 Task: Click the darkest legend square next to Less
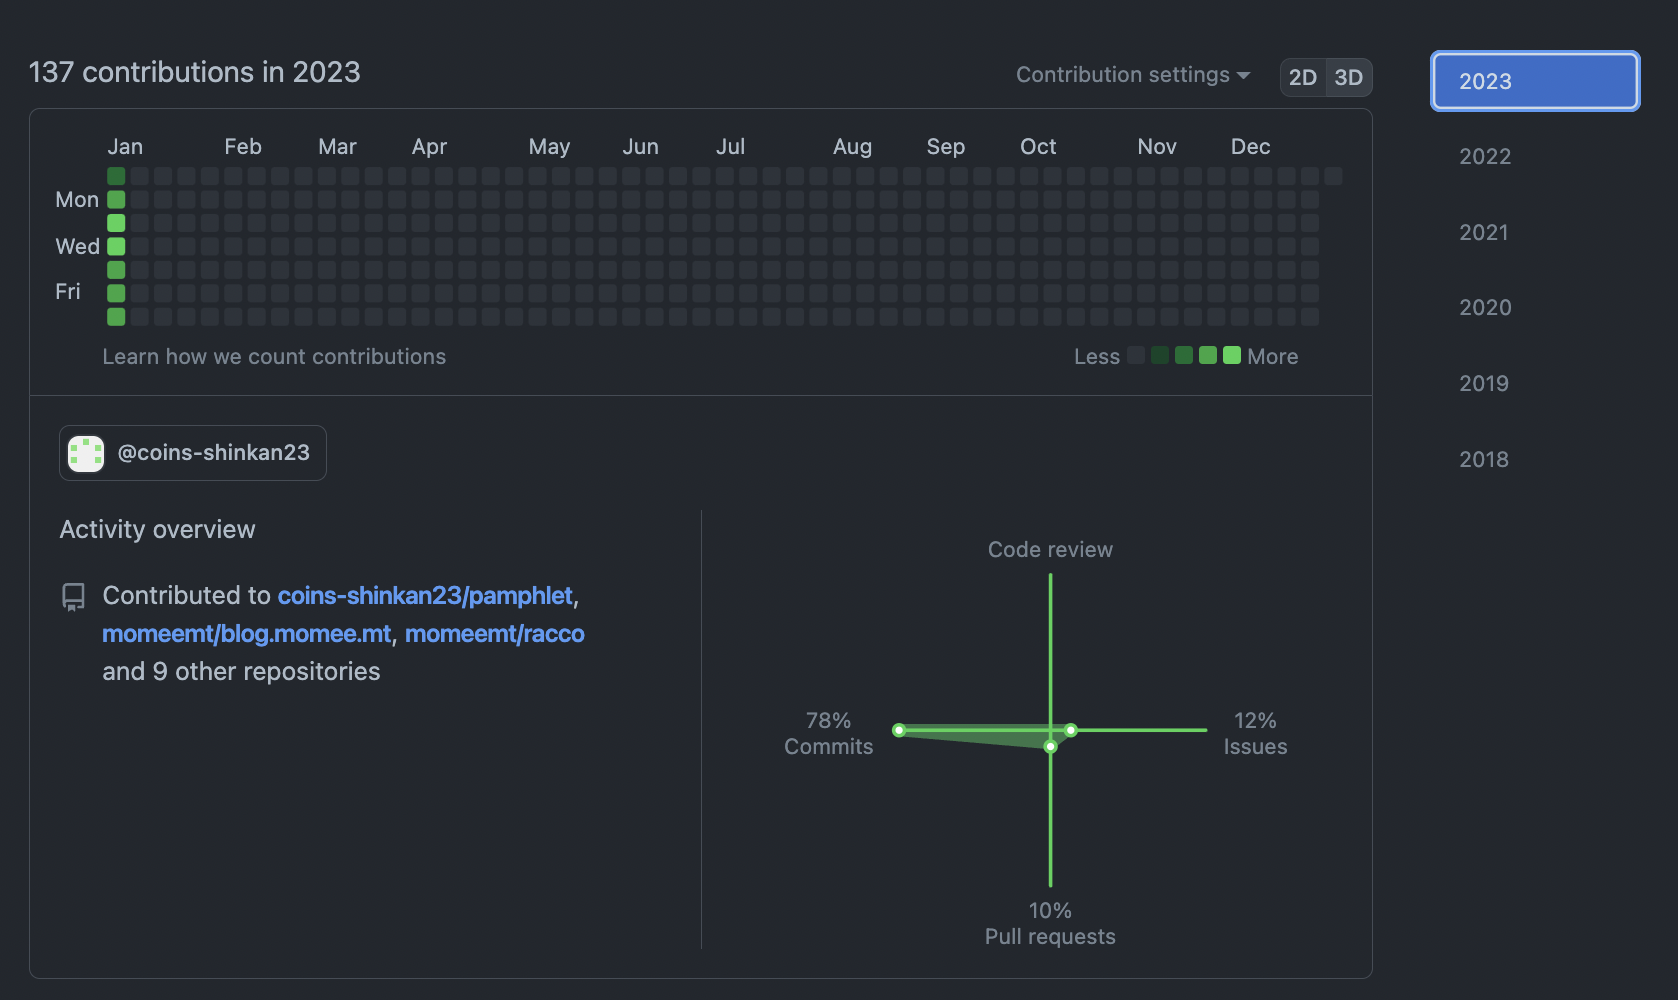(1136, 355)
